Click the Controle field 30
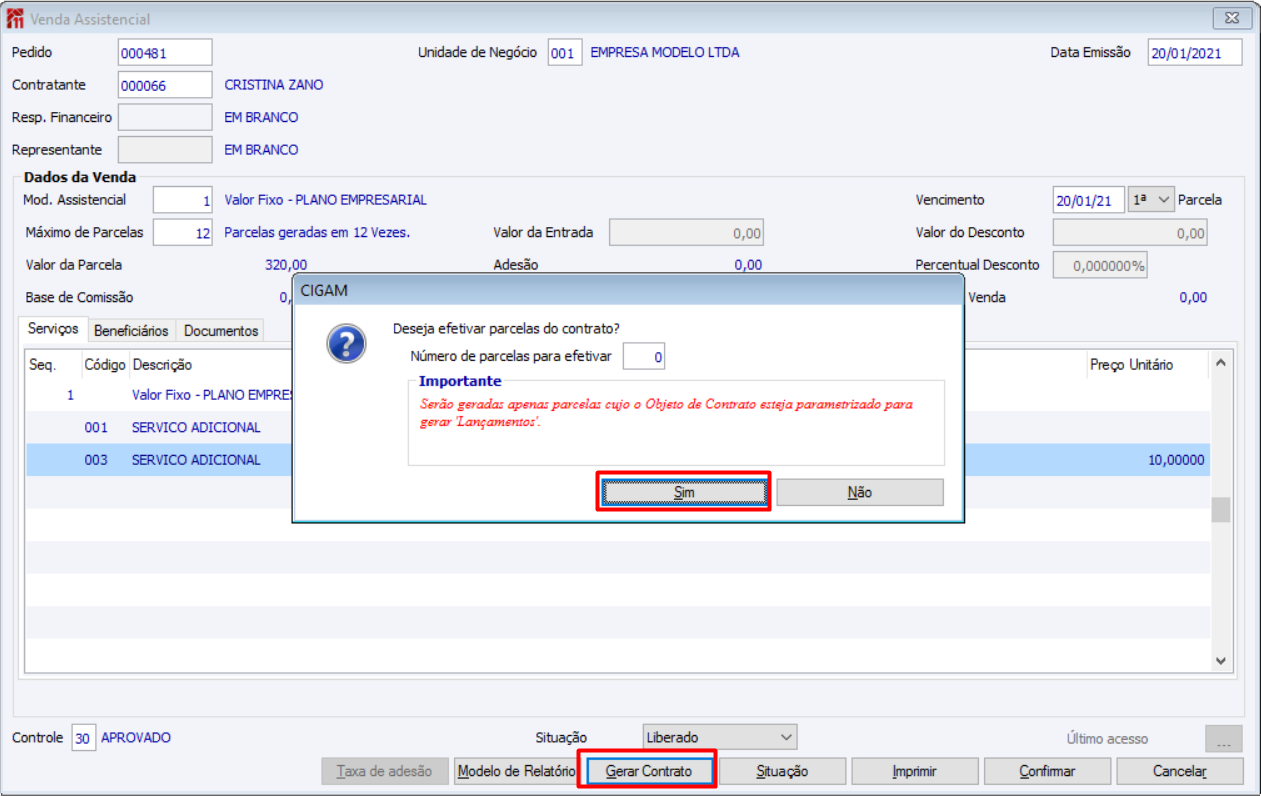Viewport: 1261px width, 796px height. tap(83, 738)
